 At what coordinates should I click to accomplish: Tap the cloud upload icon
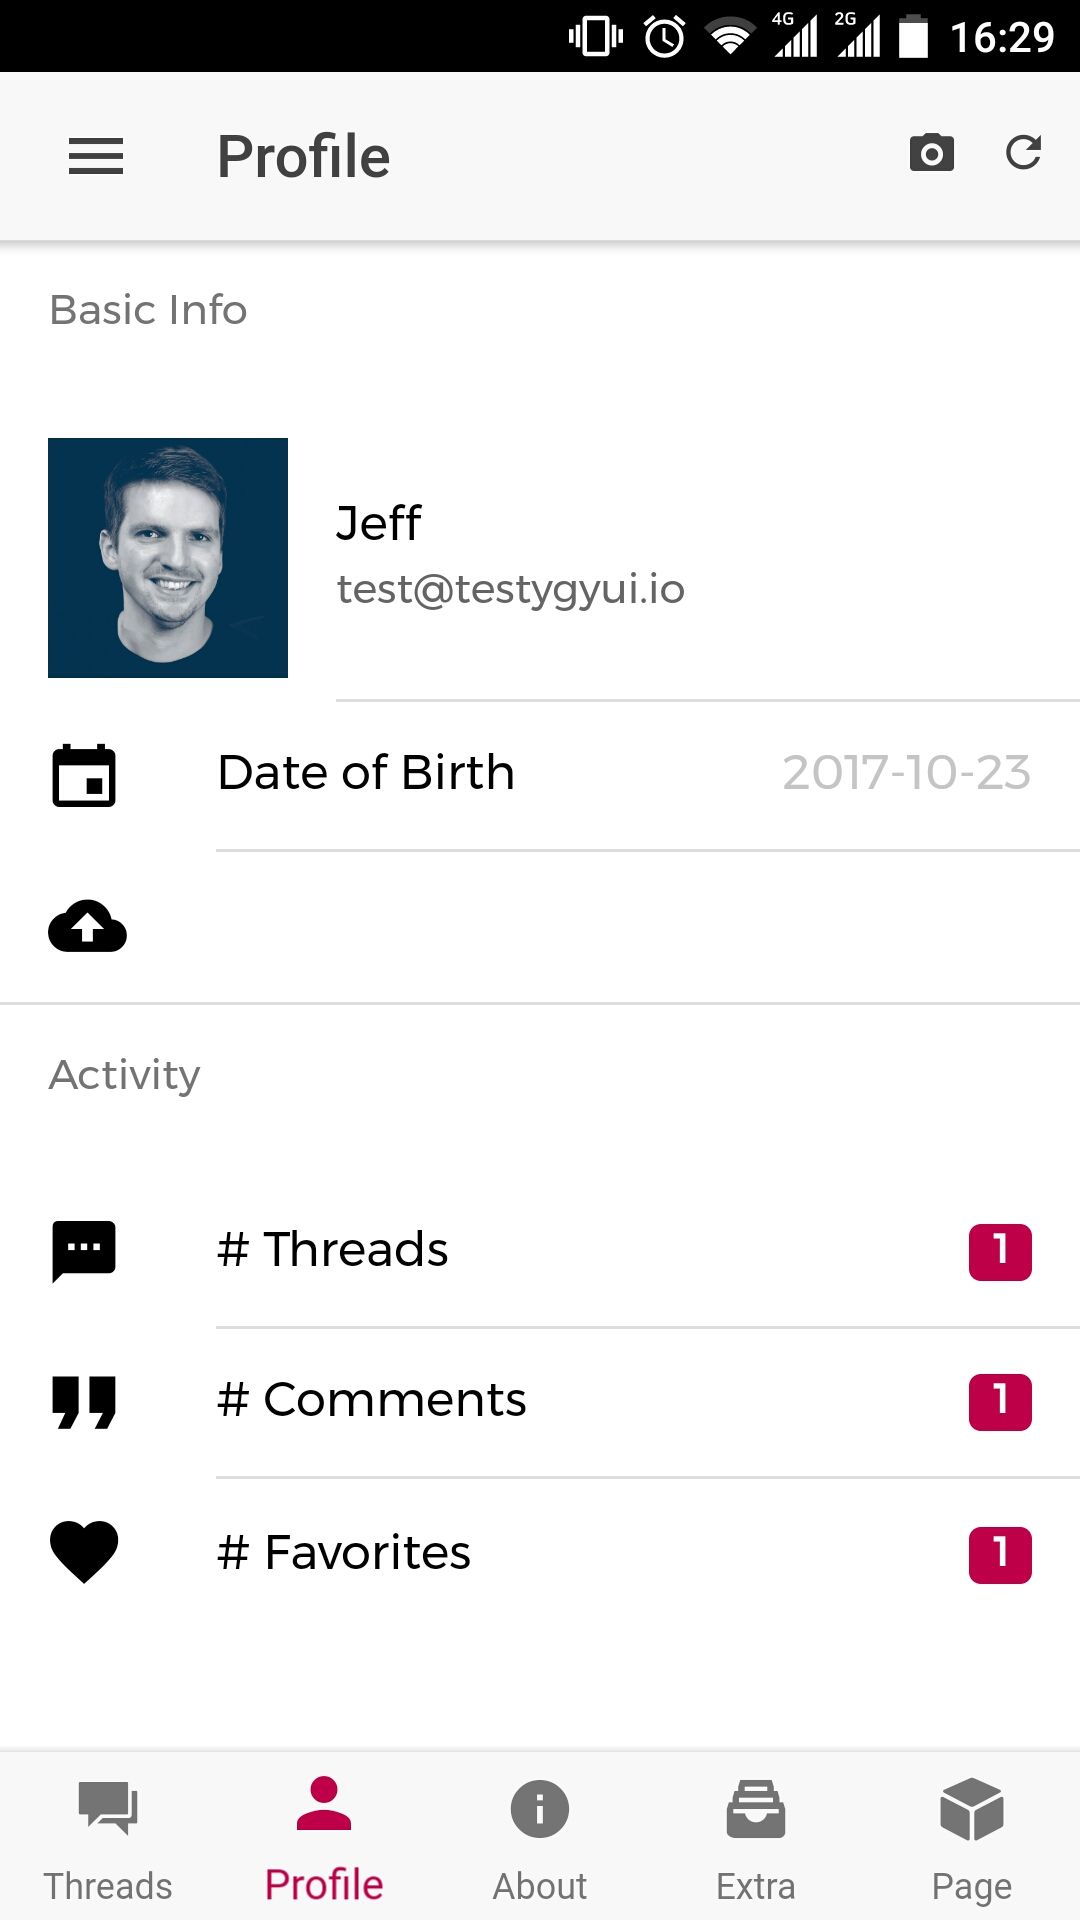click(88, 926)
